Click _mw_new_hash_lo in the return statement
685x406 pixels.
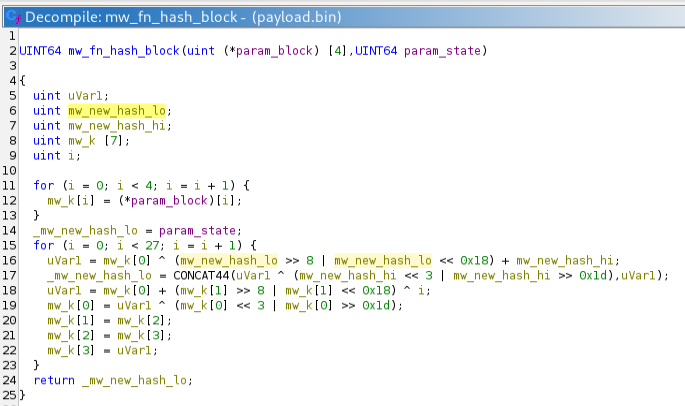click(x=134, y=380)
